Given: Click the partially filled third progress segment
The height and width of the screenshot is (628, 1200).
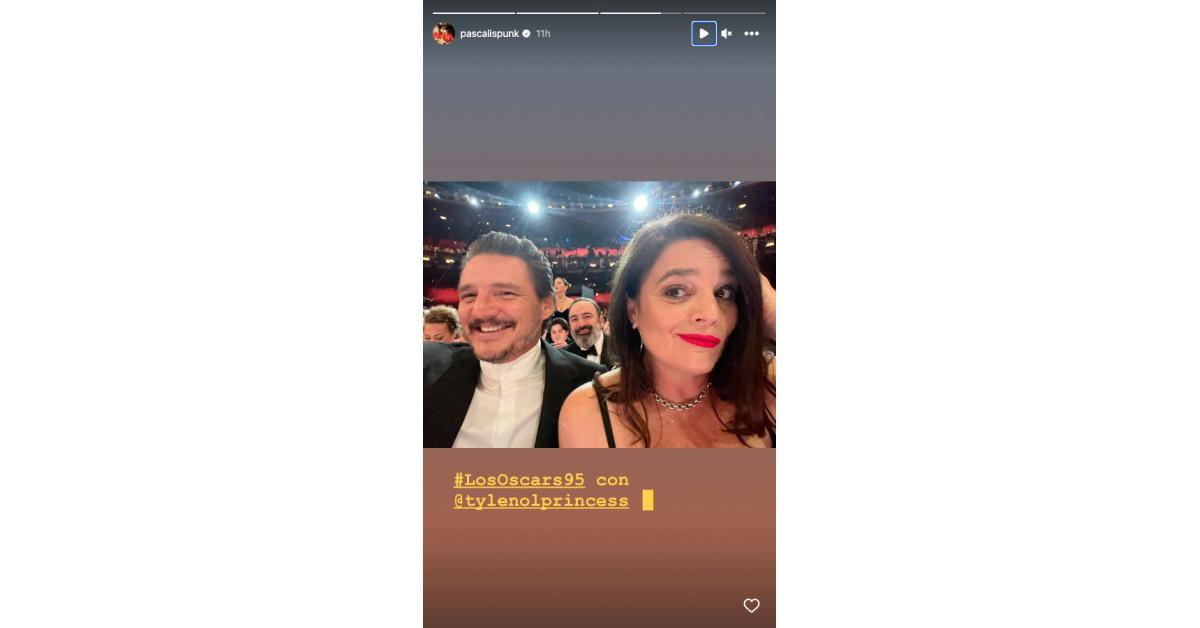Looking at the screenshot, I should [x=640, y=13].
